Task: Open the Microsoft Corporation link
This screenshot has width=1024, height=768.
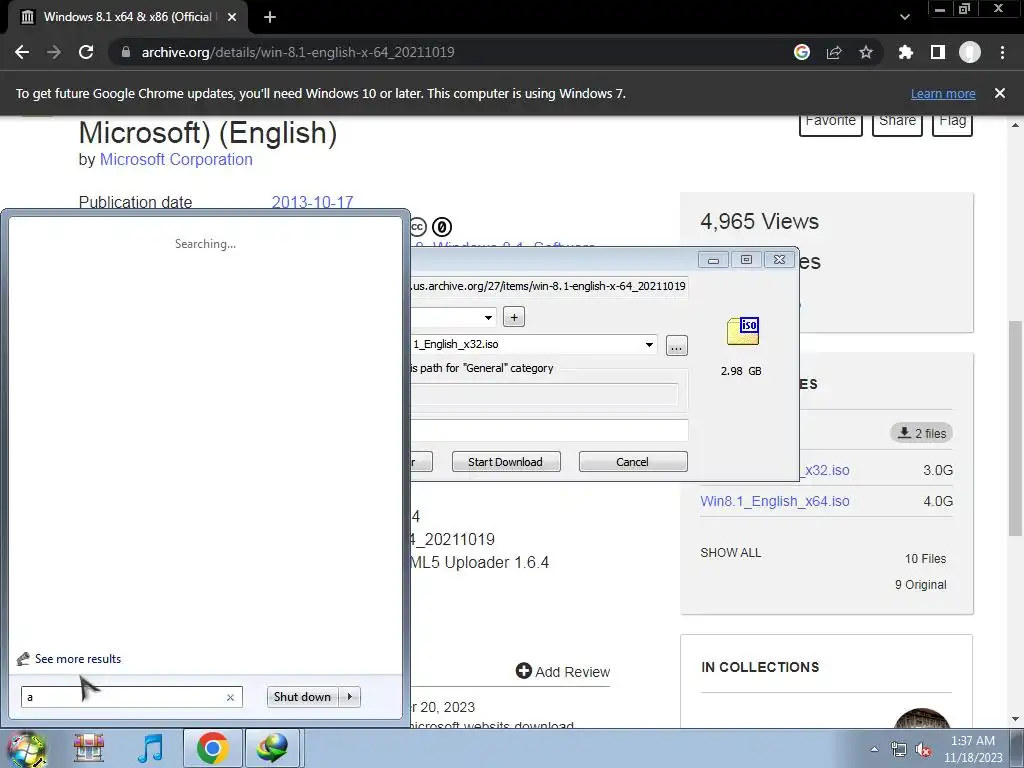Action: pyautogui.click(x=176, y=159)
